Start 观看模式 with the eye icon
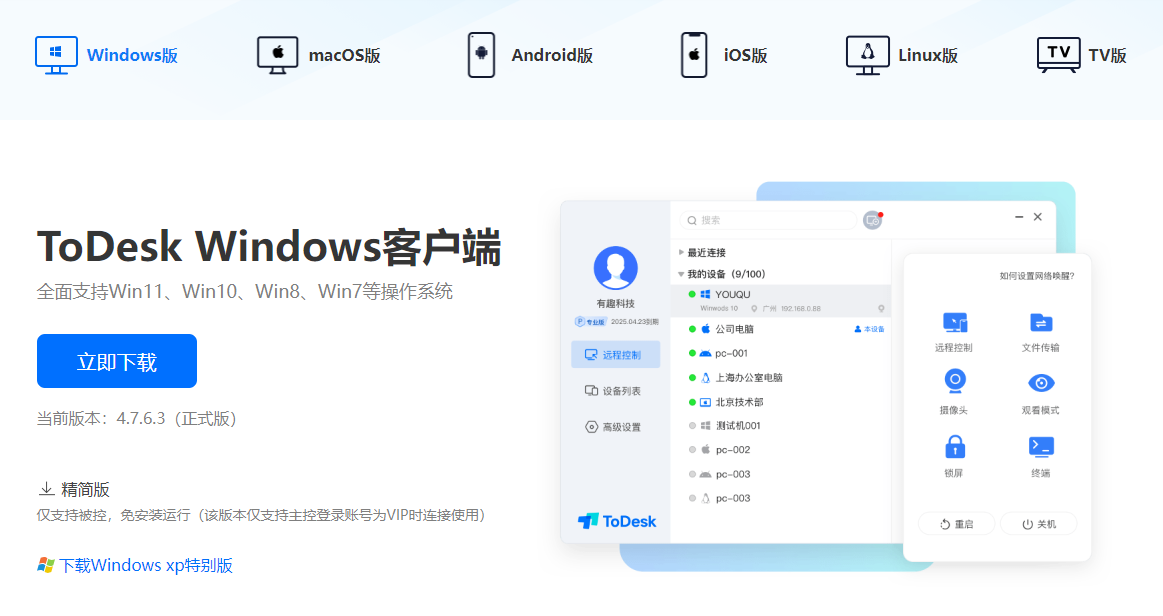 [x=1041, y=393]
